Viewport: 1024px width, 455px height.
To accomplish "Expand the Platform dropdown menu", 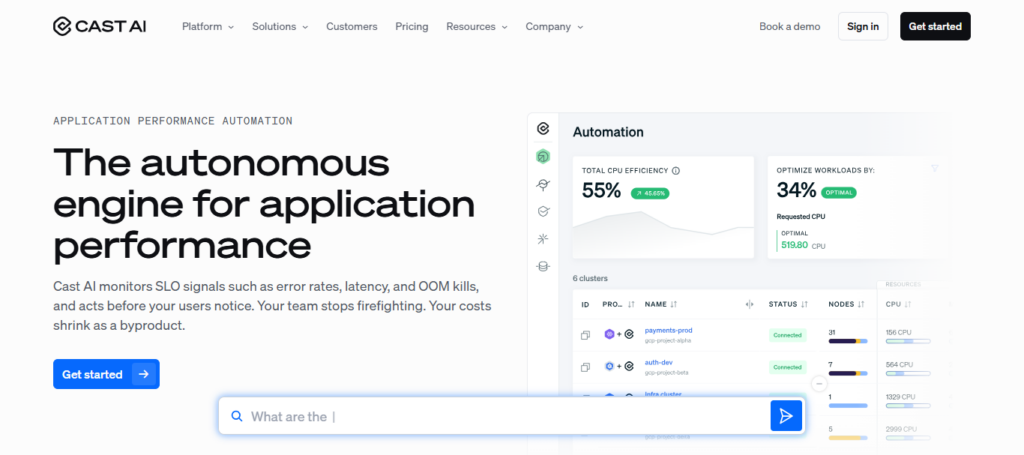I will (x=208, y=27).
